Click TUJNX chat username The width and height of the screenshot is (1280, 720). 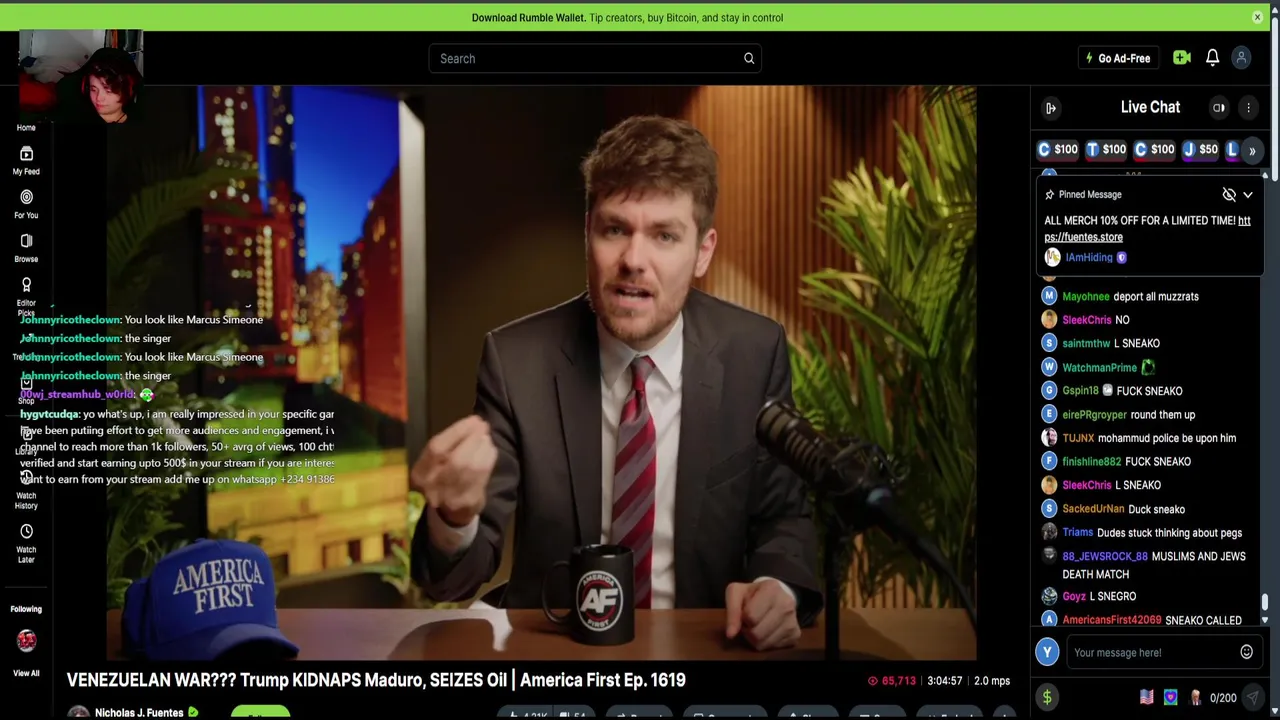1078,438
